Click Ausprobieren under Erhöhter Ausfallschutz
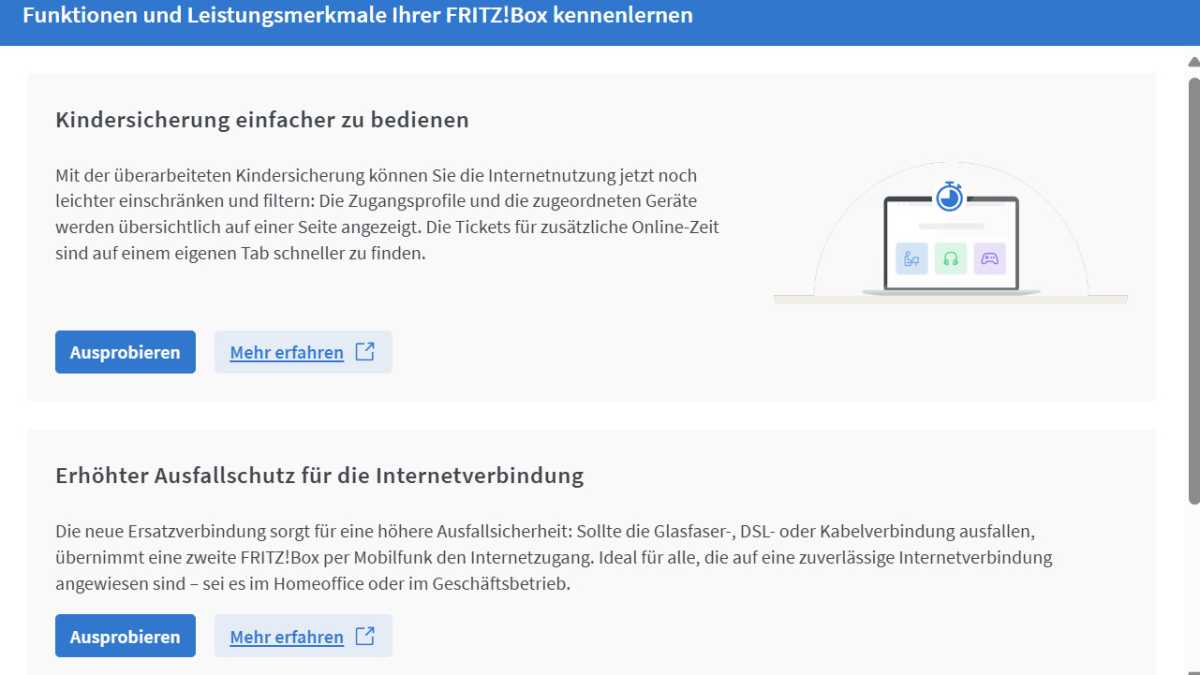This screenshot has height=675, width=1200. tap(125, 636)
